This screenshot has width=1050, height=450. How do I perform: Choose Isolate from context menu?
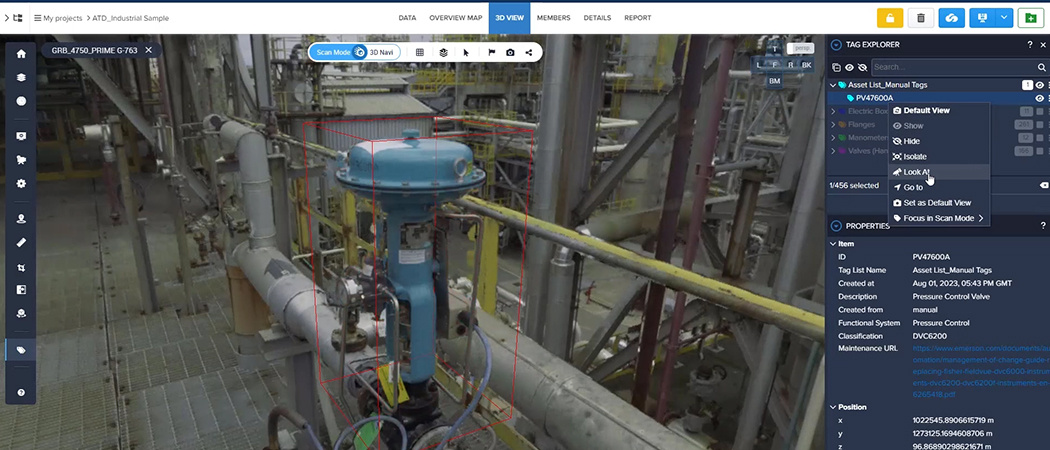[x=939, y=157]
